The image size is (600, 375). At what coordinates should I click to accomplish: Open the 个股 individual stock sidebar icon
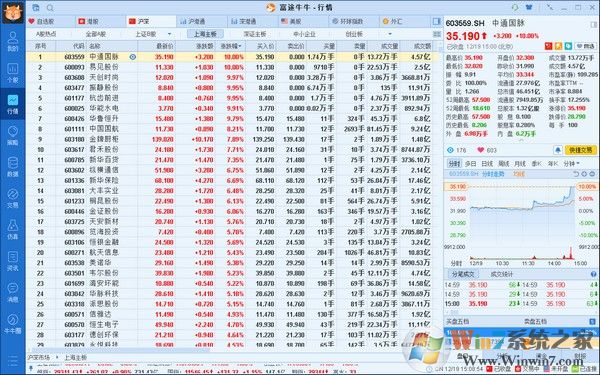click(13, 73)
